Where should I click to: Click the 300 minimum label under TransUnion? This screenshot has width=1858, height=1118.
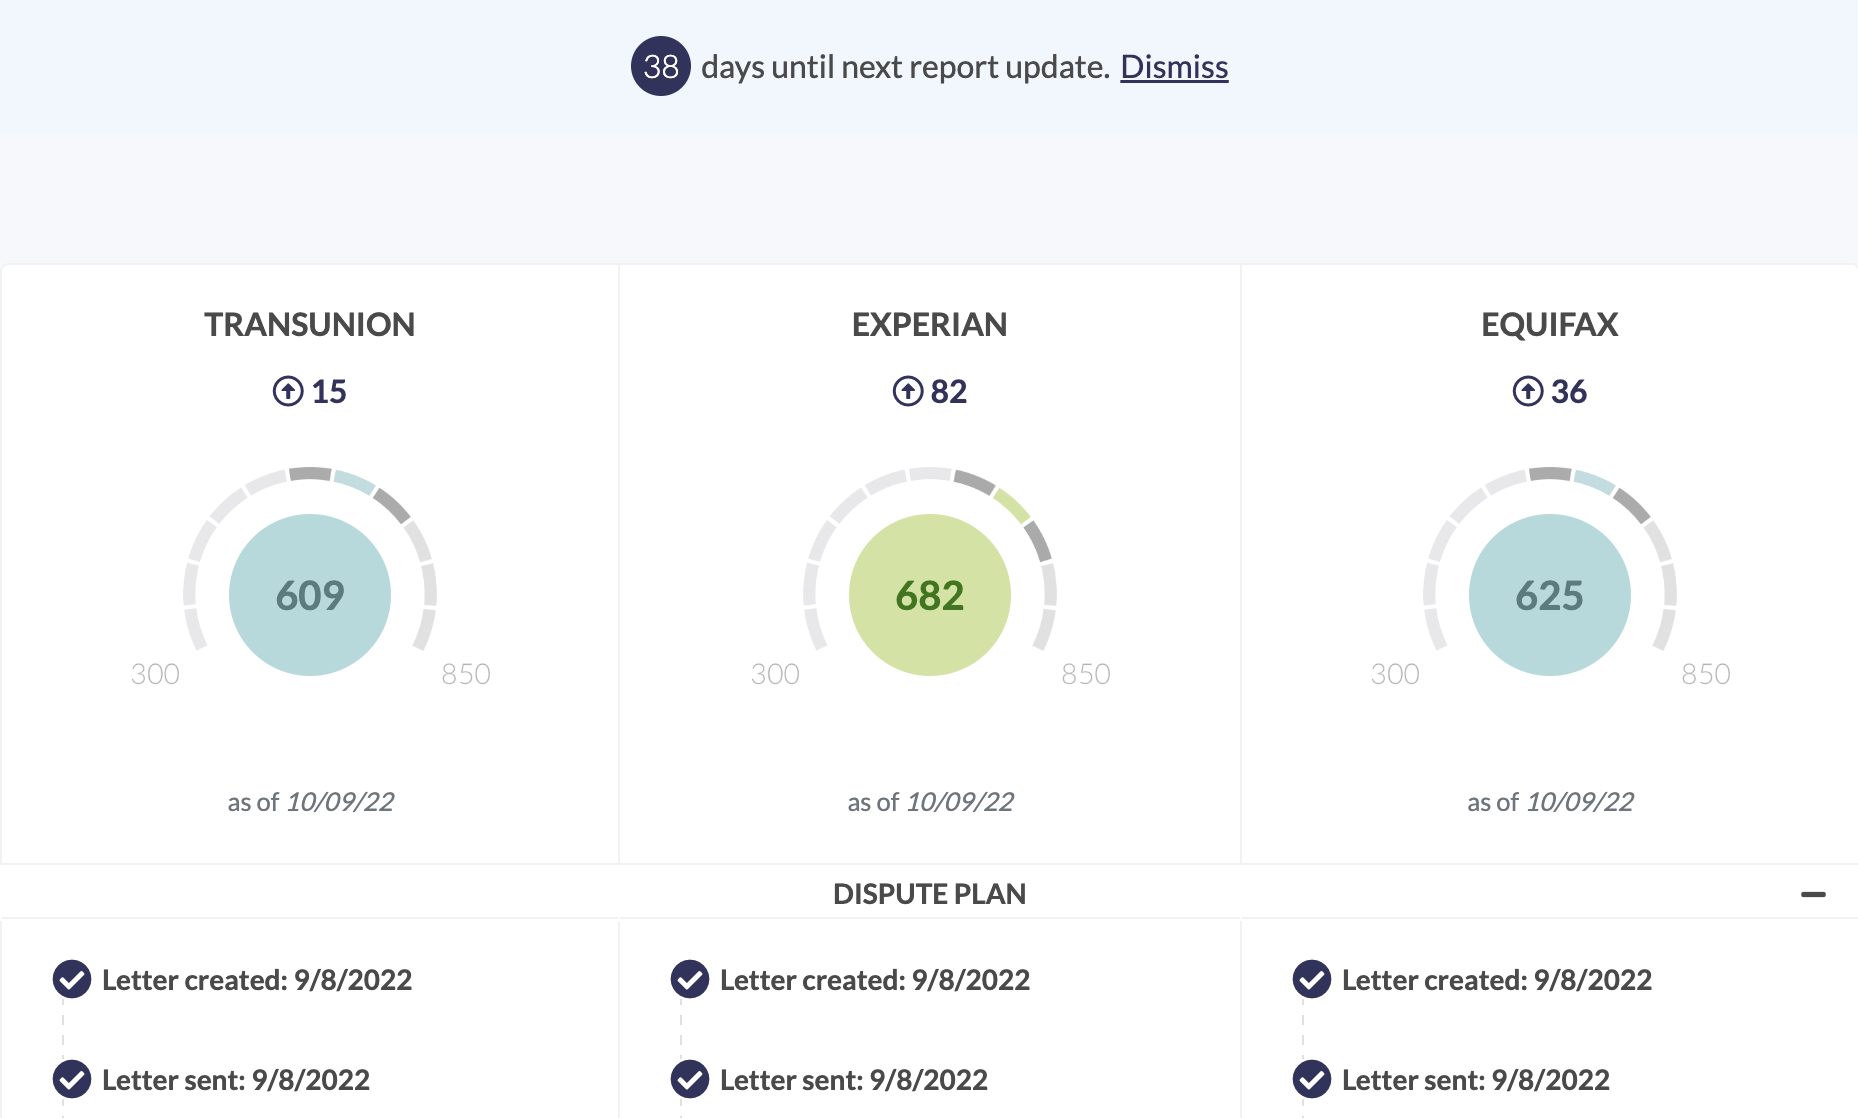[x=155, y=674]
